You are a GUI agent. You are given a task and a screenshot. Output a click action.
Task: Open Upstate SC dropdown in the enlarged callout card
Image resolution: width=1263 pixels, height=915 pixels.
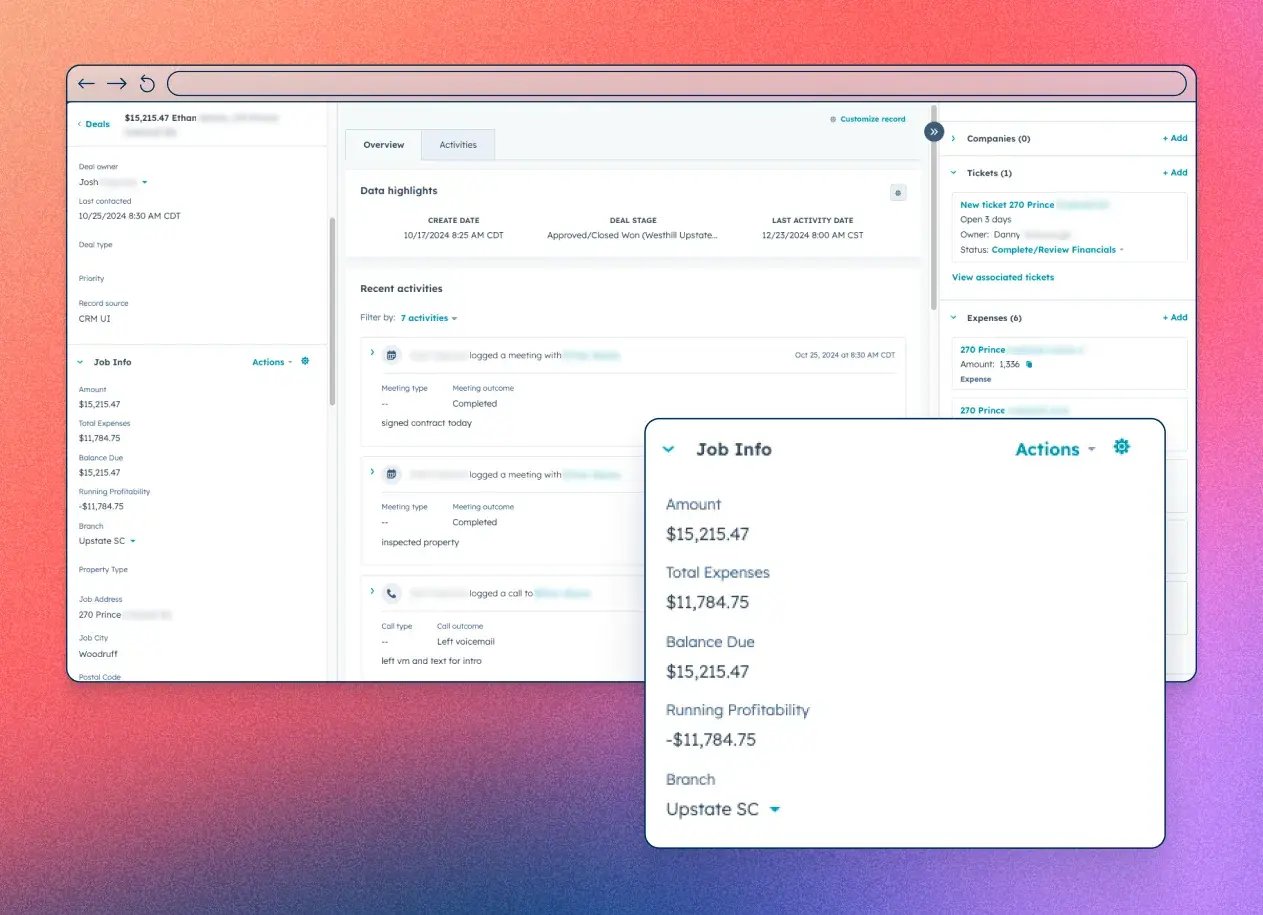pos(723,809)
